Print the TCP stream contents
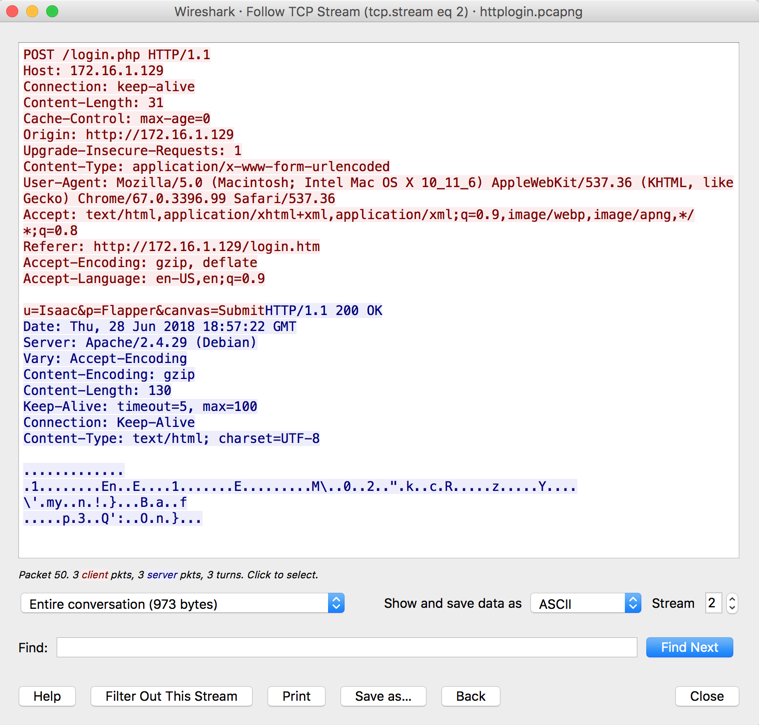Screen dimensions: 759x725 click(296, 696)
